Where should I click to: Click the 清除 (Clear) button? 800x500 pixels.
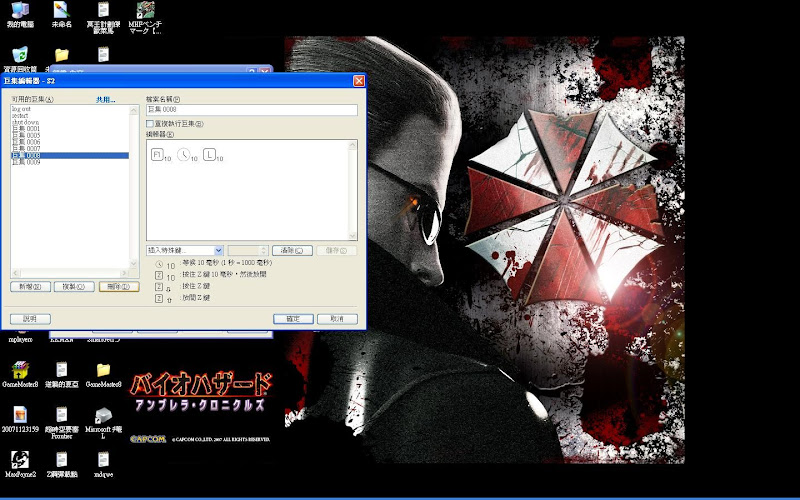292,251
